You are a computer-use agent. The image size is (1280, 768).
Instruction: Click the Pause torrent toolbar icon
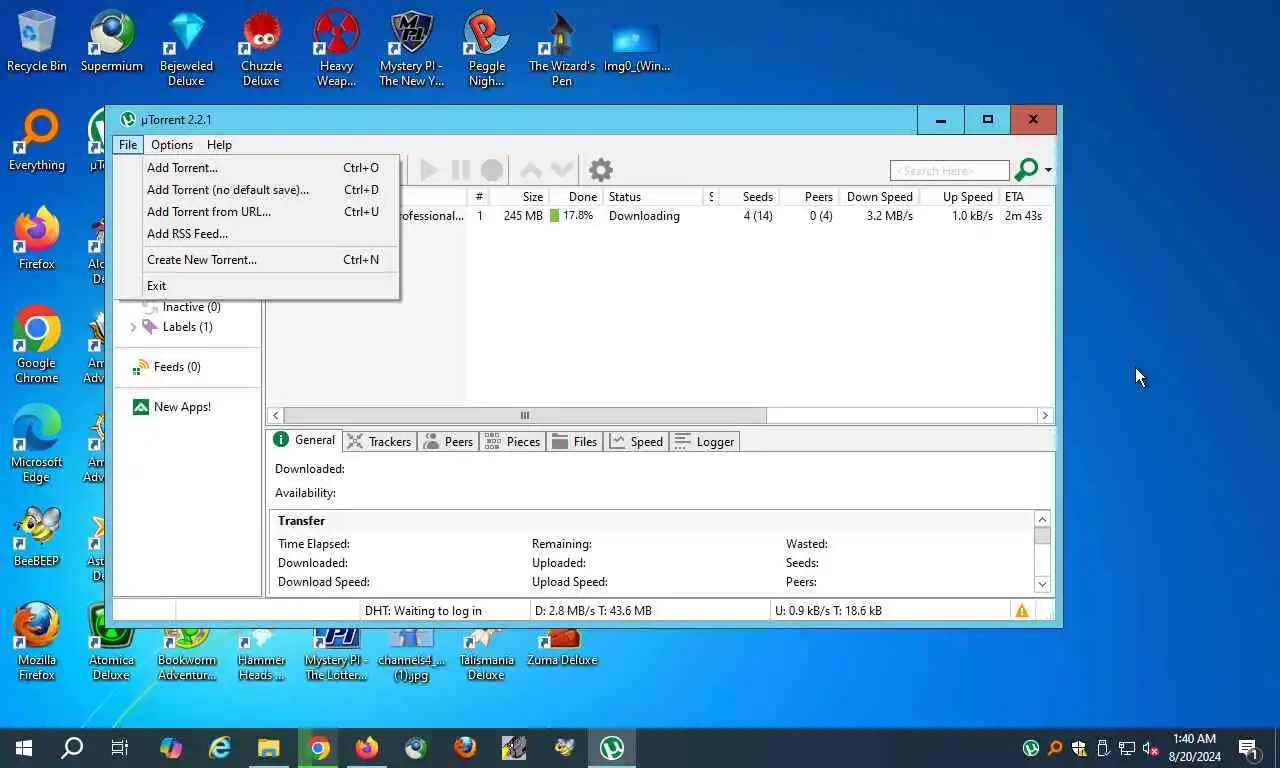pyautogui.click(x=460, y=170)
